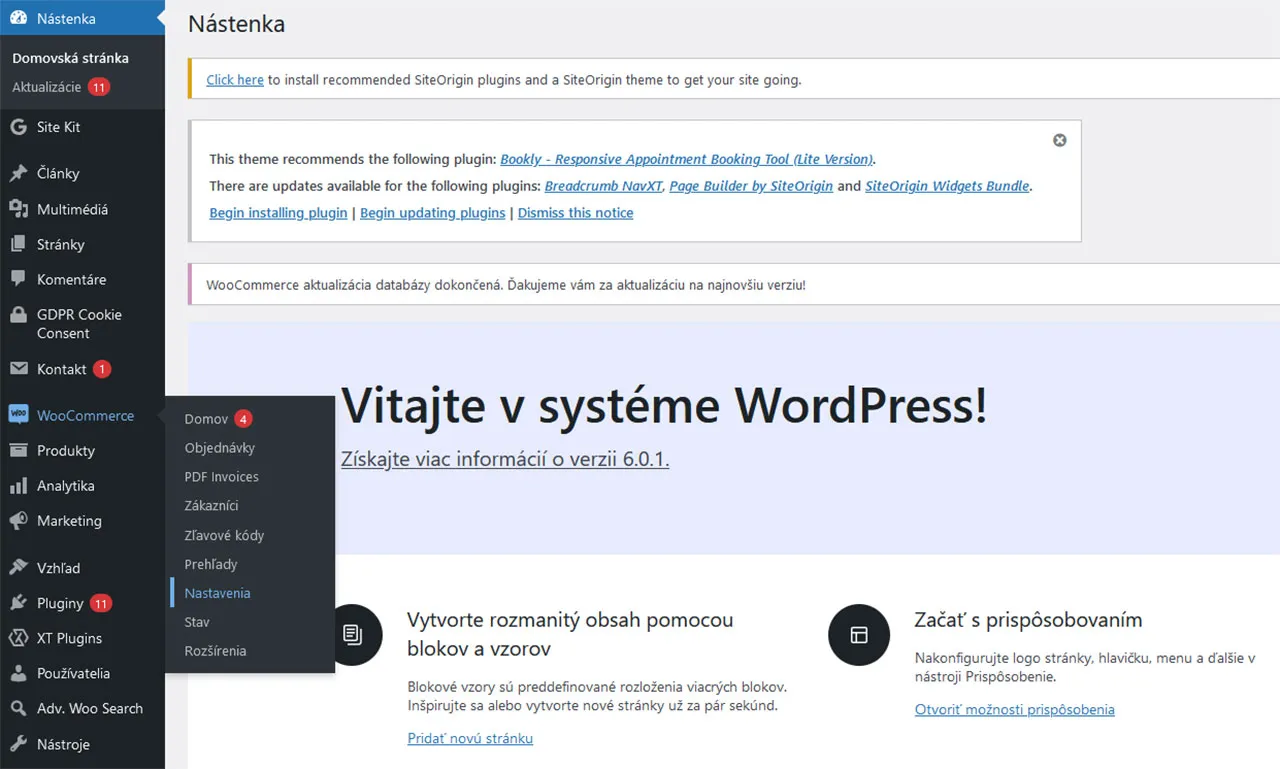Open PDF Invoices in WooCommerce flyout
The height and width of the screenshot is (769, 1280).
click(x=221, y=477)
